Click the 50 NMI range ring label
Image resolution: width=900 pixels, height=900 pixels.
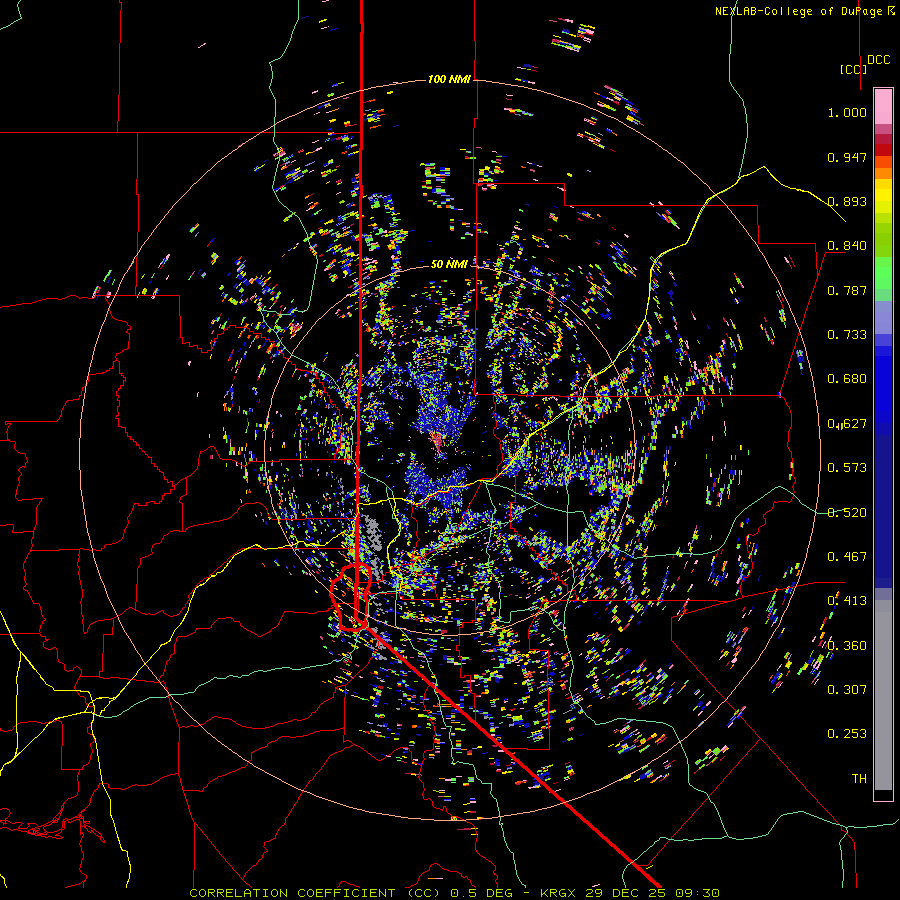tap(449, 264)
